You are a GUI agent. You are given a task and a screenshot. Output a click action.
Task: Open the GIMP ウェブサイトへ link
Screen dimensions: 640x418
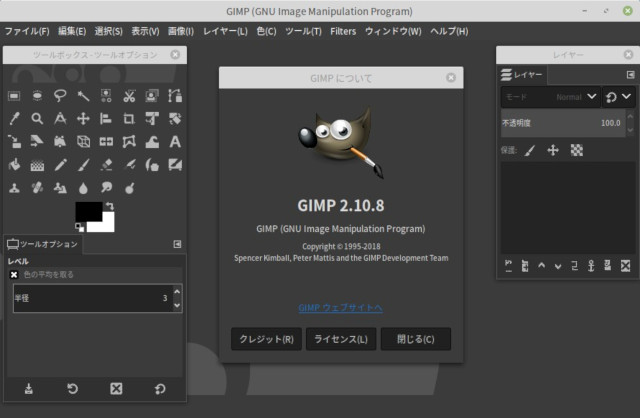(x=340, y=307)
